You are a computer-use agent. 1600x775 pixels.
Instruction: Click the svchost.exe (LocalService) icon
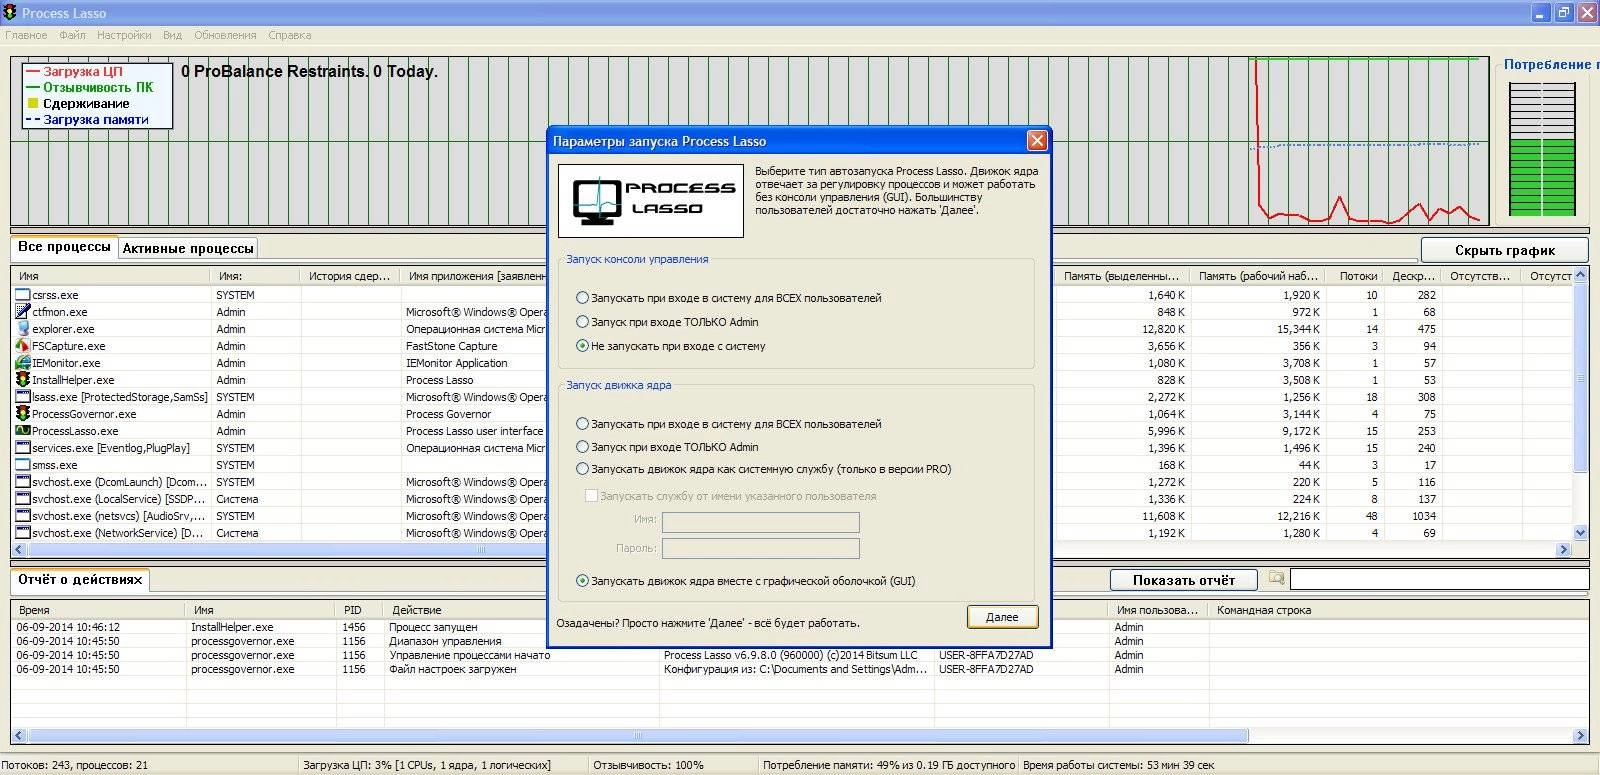(x=23, y=499)
